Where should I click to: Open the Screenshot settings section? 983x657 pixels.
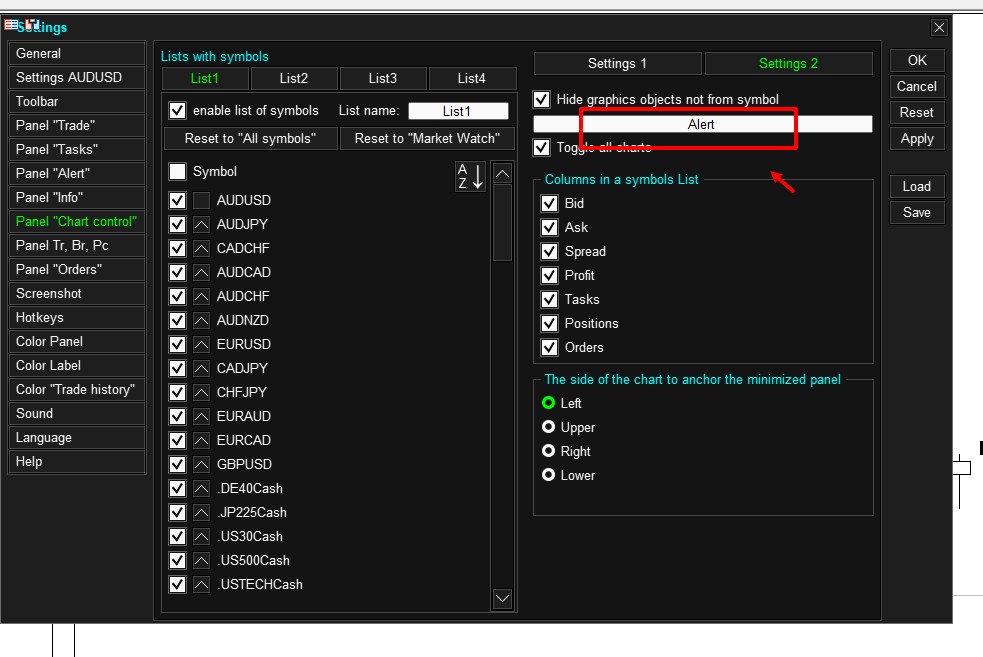(x=76, y=294)
